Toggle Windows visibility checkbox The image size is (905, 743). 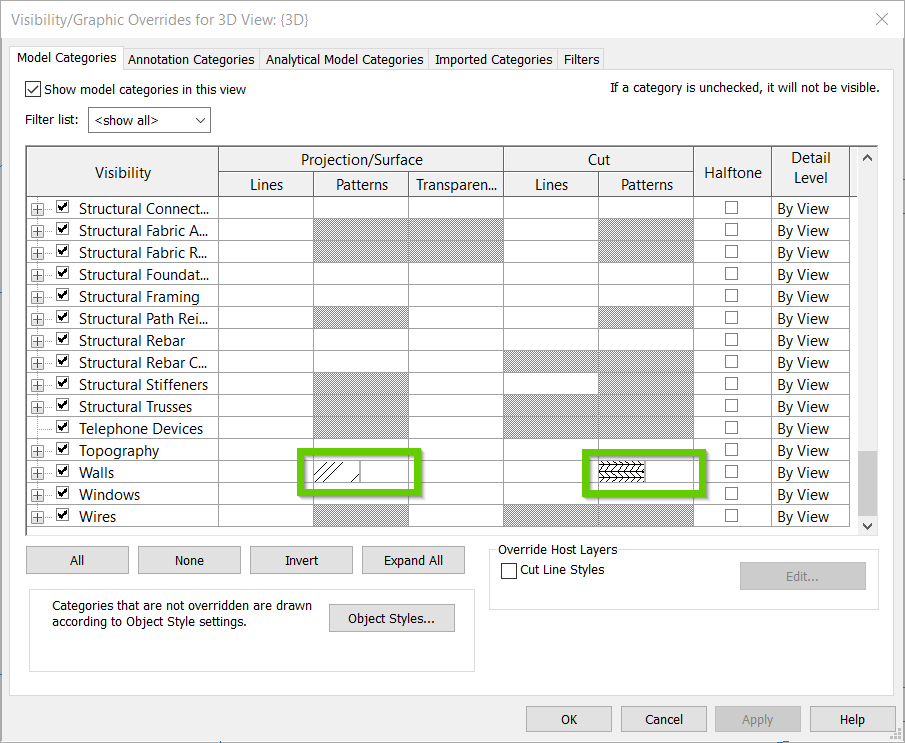[x=62, y=492]
